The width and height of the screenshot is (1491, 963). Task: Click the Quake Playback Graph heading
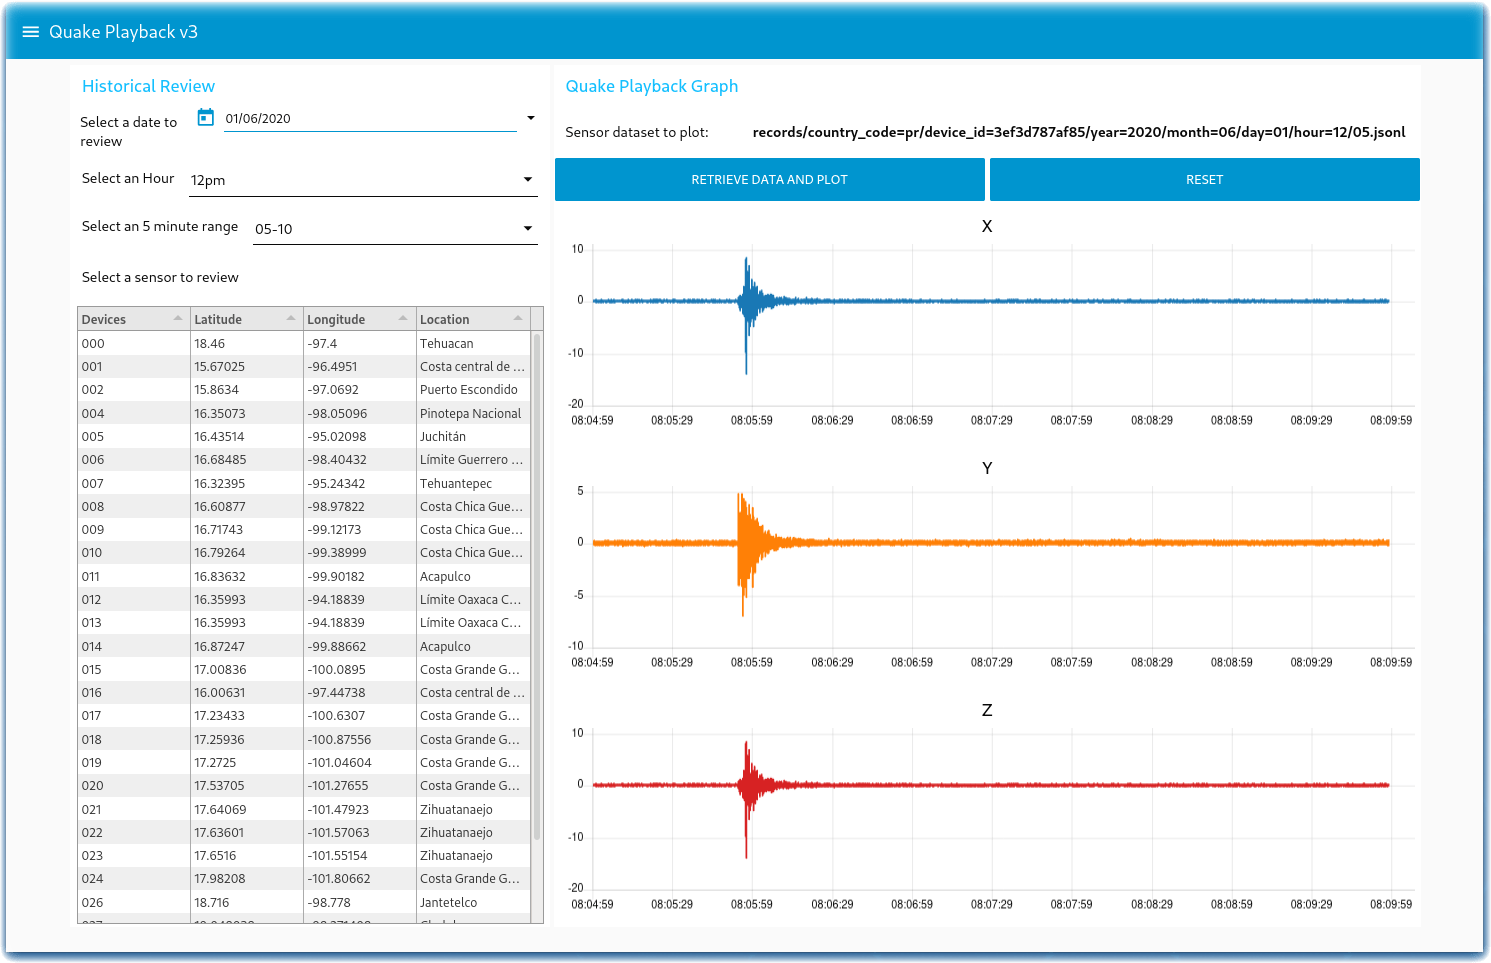(652, 86)
